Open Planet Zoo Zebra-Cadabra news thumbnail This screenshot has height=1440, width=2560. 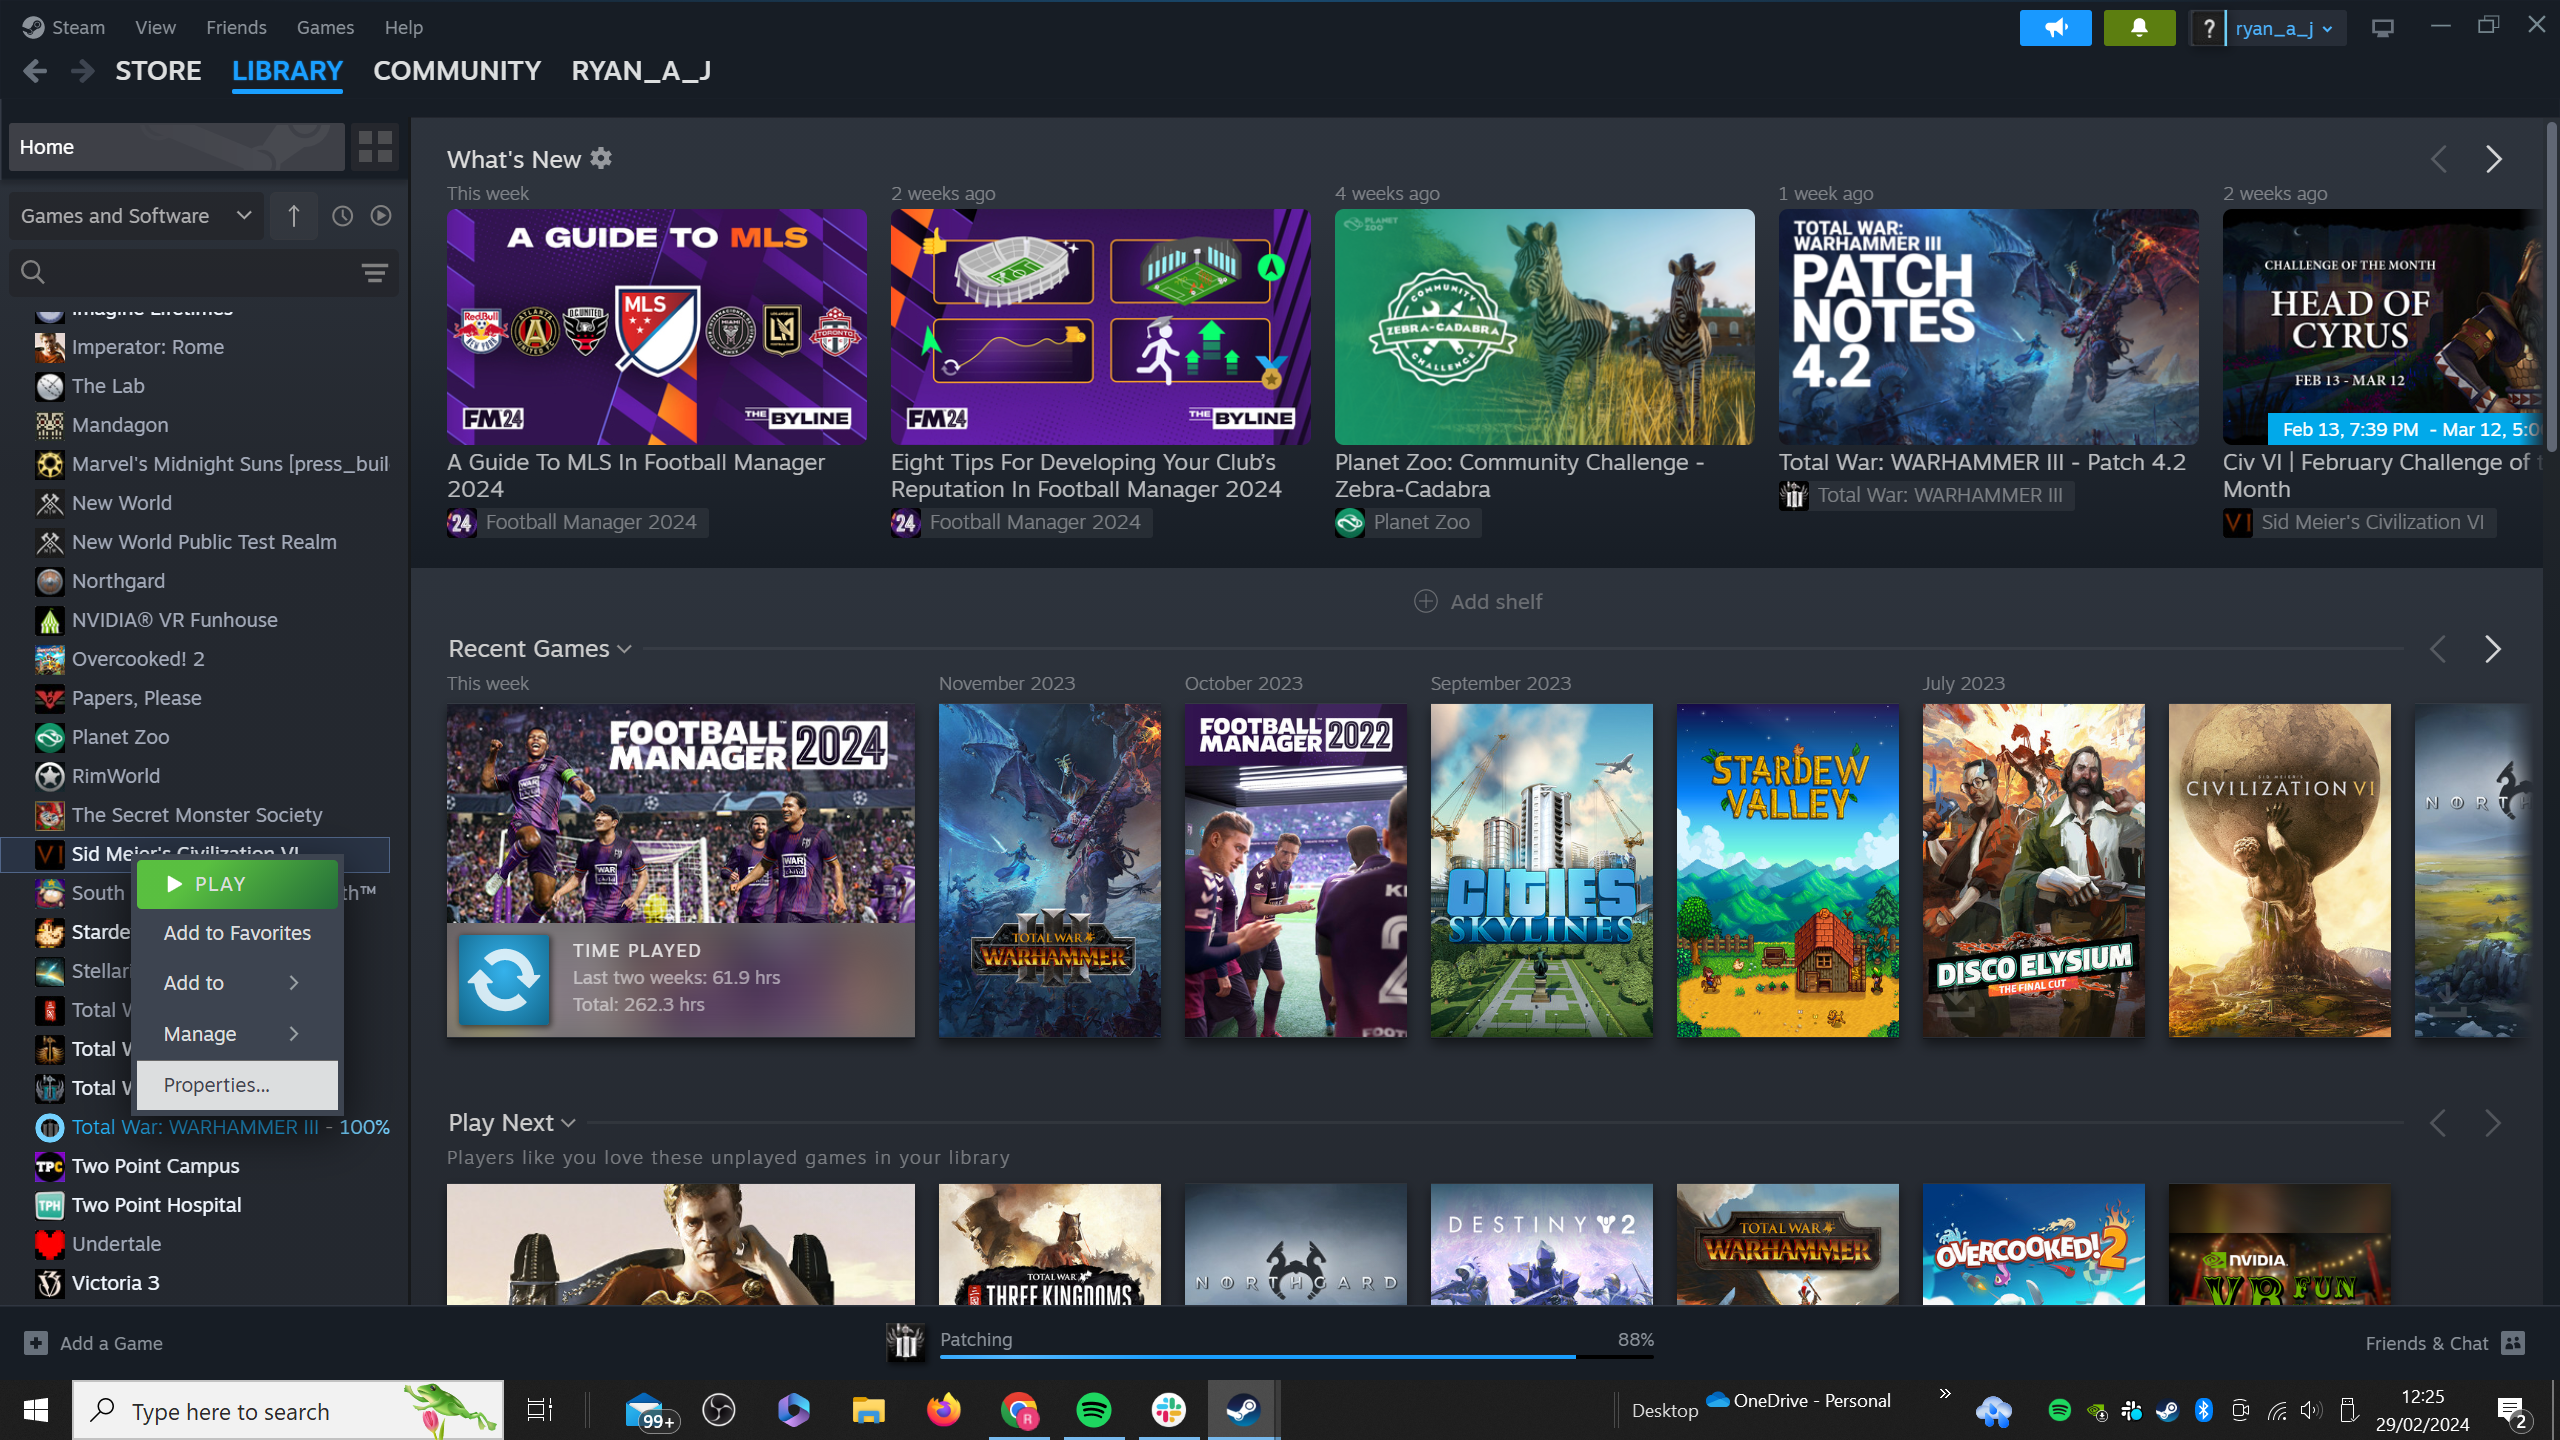[1544, 327]
